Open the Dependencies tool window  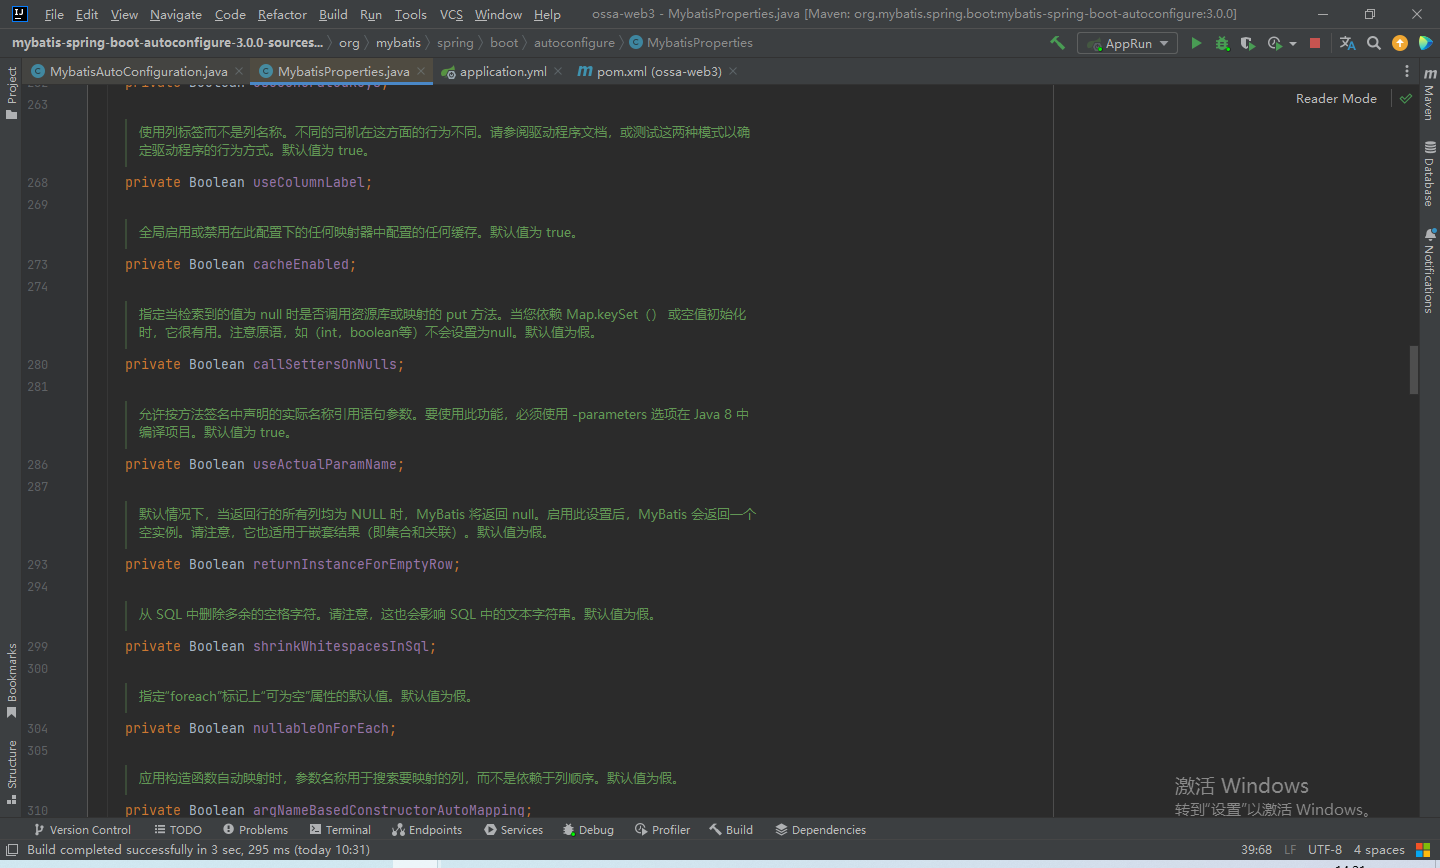coord(820,830)
